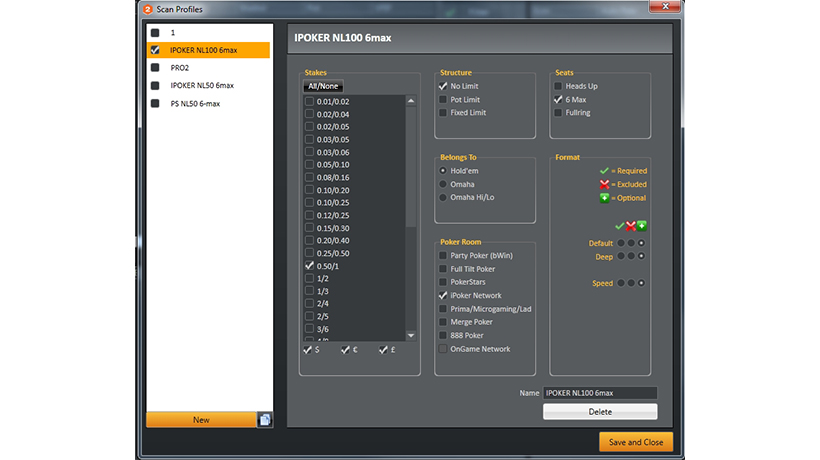Click the copy profile icon beside New
Viewport: 820px width, 460px height.
coord(265,420)
